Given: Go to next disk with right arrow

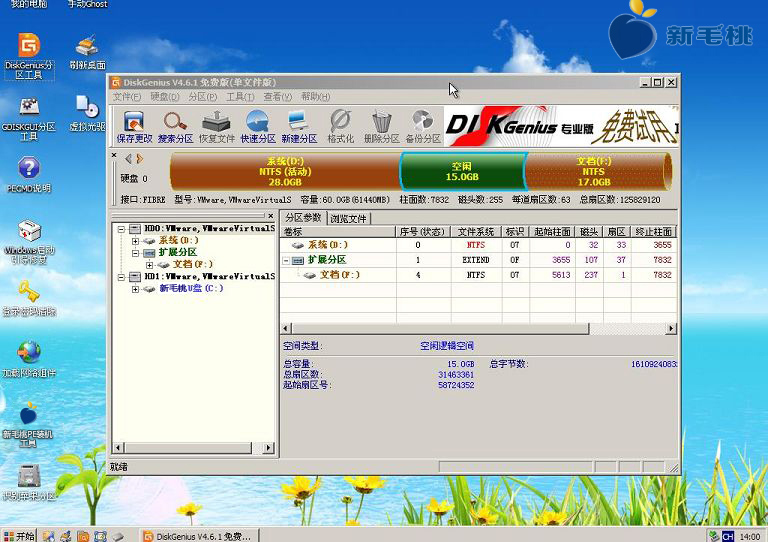Looking at the screenshot, I should click(140, 159).
